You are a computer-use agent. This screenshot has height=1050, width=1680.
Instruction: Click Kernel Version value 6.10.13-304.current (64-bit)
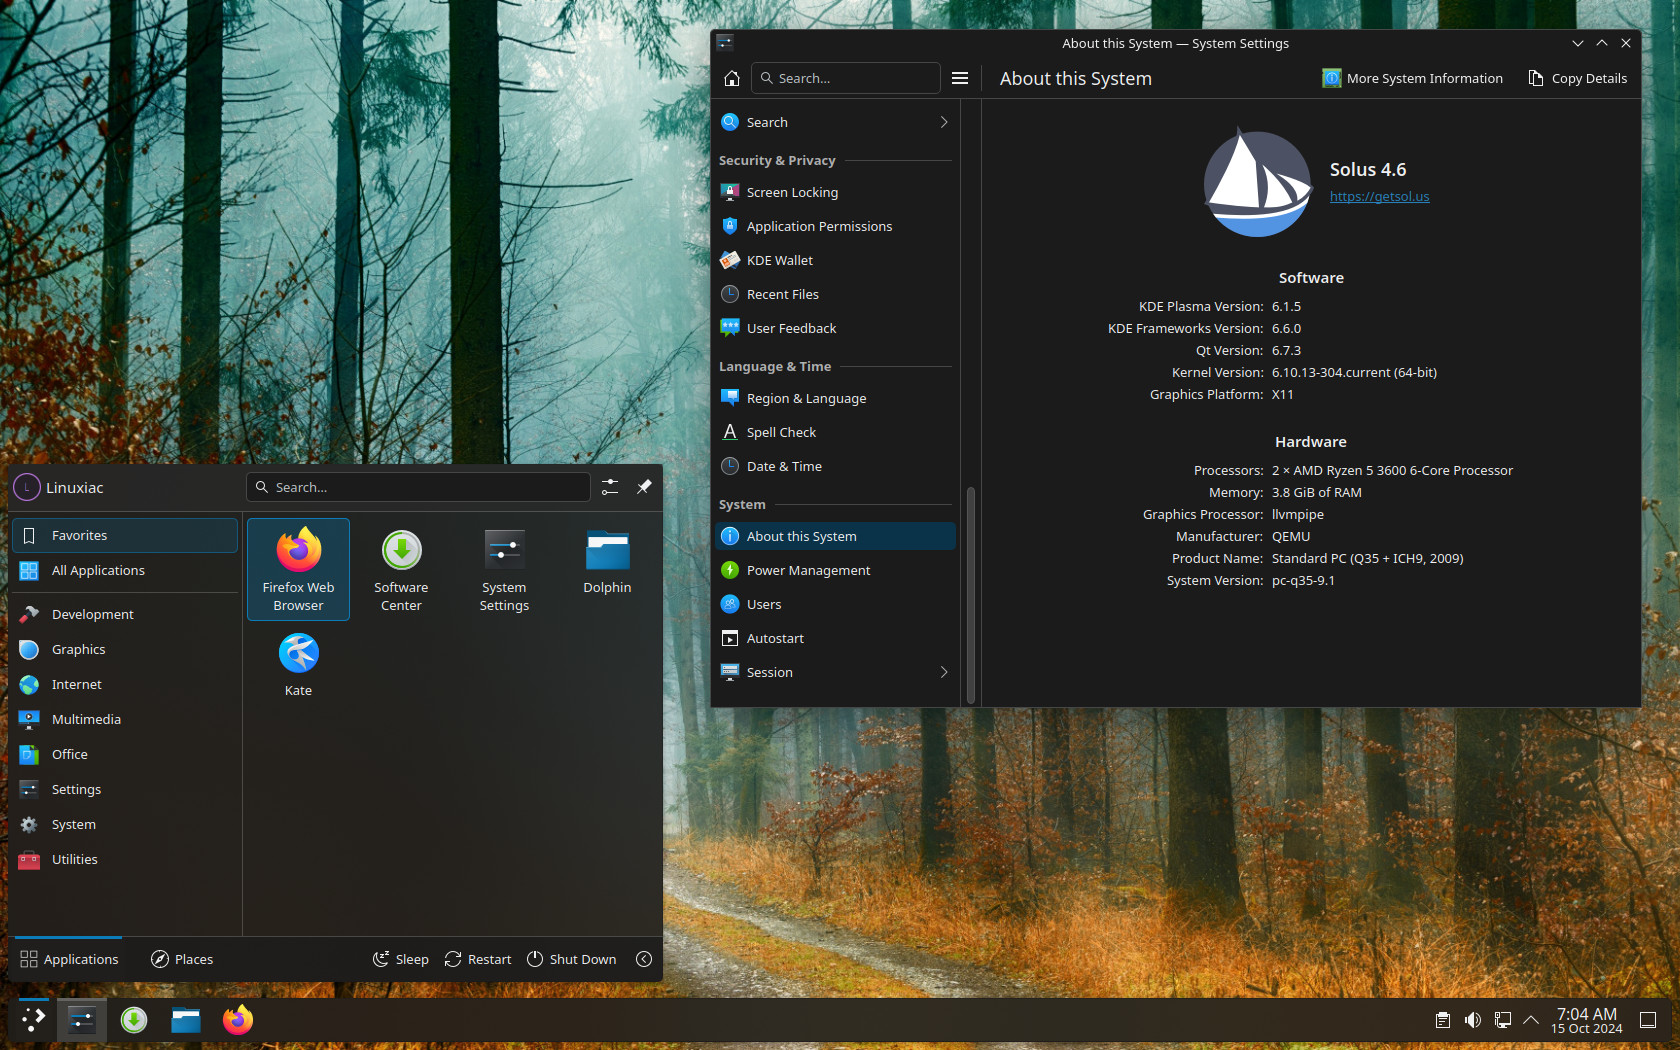click(x=1354, y=372)
